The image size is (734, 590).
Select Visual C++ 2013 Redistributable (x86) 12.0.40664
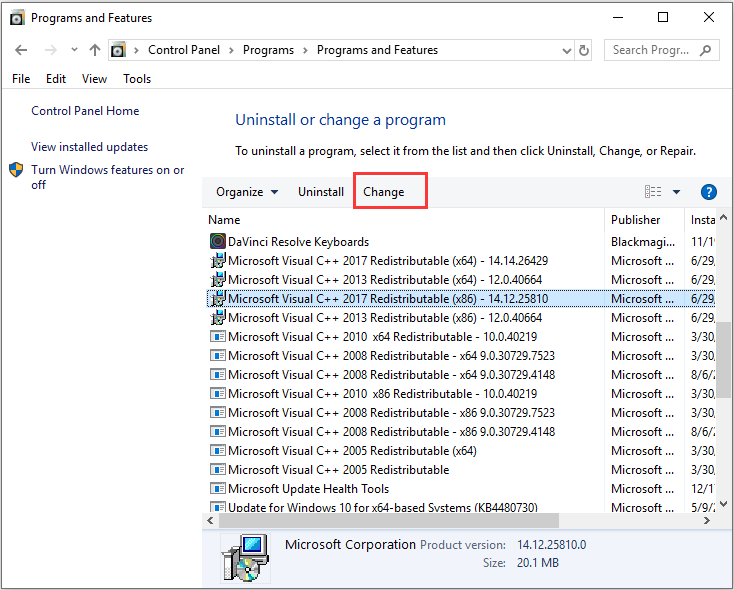(x=385, y=318)
